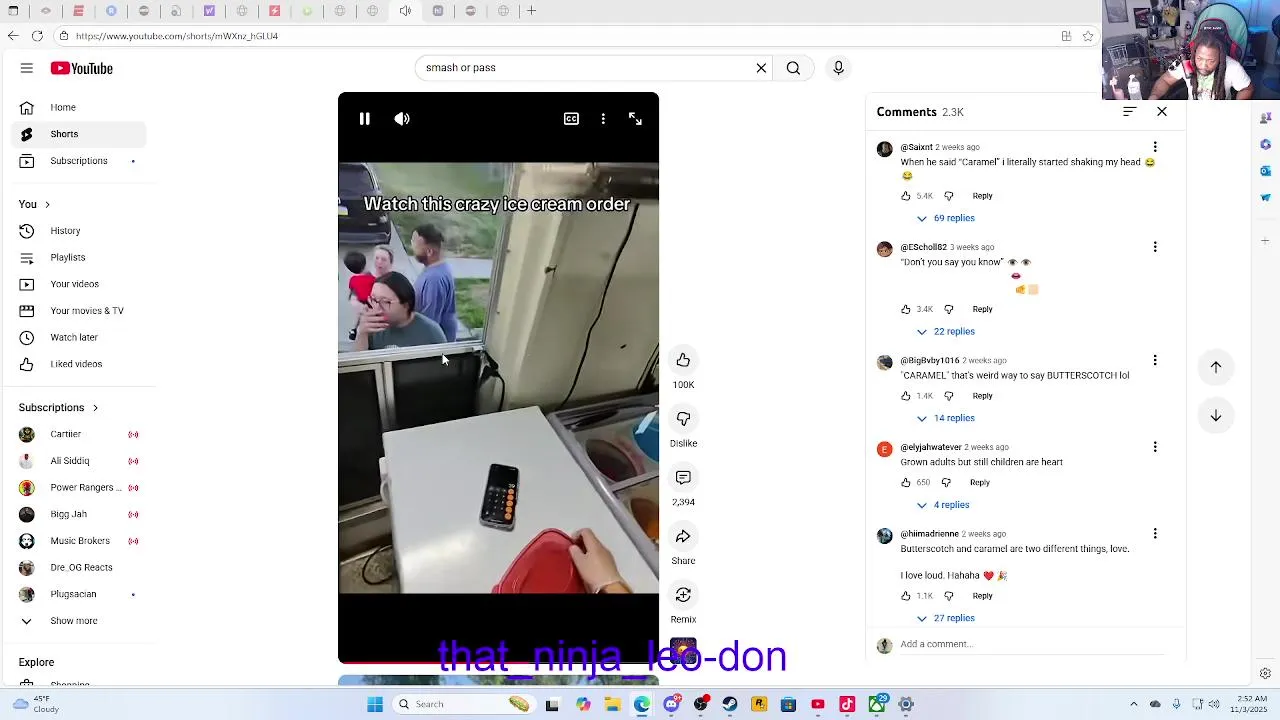The width and height of the screenshot is (1280, 720).
Task: Reply to @elyjahwatever's comment
Action: click(x=979, y=483)
